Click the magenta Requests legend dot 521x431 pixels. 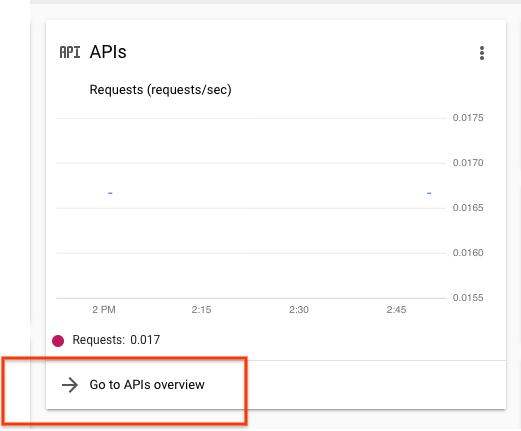(x=58, y=341)
